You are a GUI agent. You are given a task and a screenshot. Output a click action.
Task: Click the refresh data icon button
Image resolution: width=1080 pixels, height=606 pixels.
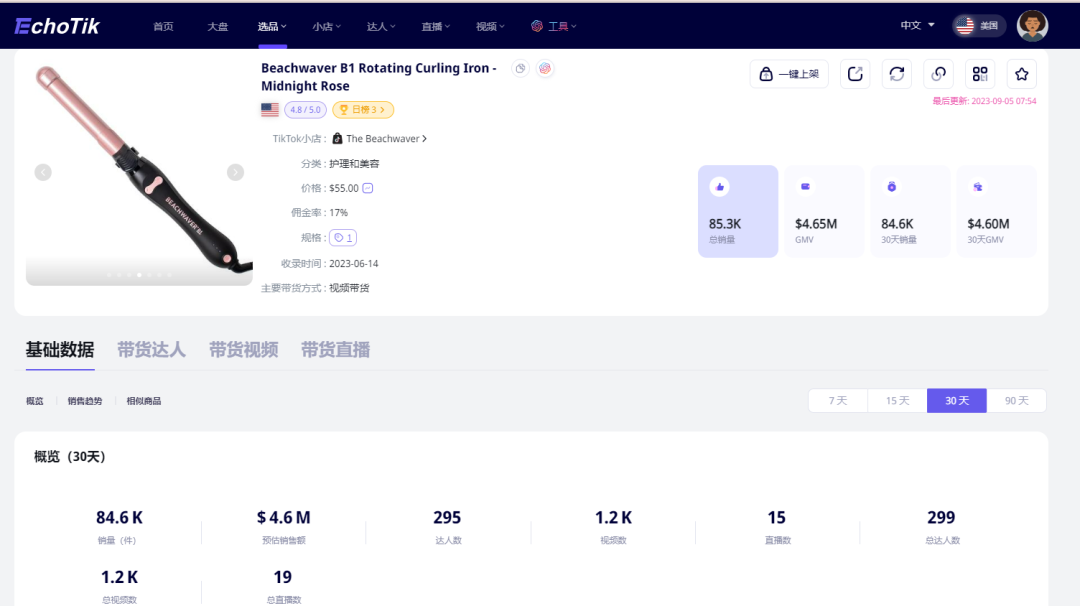click(x=897, y=74)
